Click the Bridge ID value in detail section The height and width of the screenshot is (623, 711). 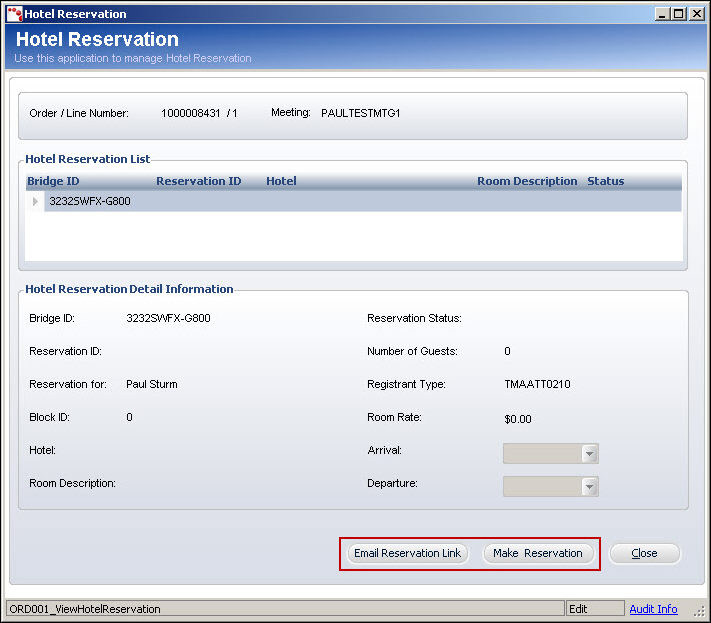pos(168,318)
